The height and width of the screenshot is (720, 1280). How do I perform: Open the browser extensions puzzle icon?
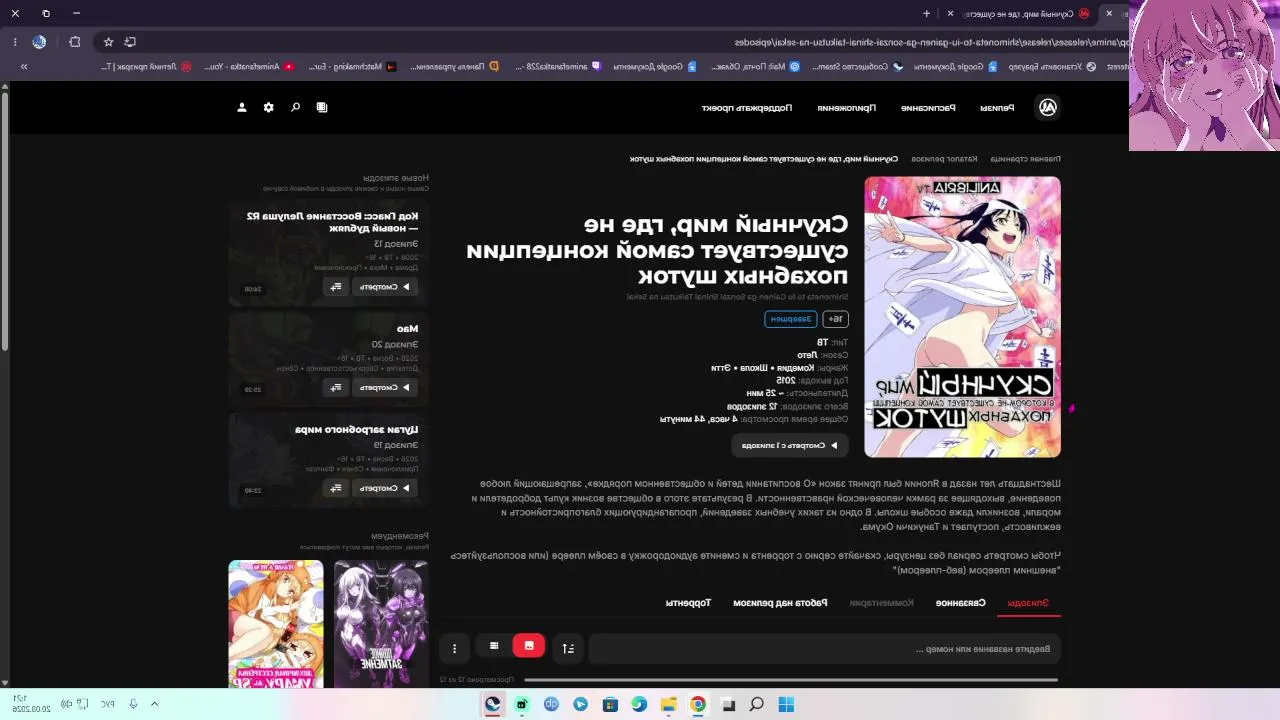coord(75,42)
